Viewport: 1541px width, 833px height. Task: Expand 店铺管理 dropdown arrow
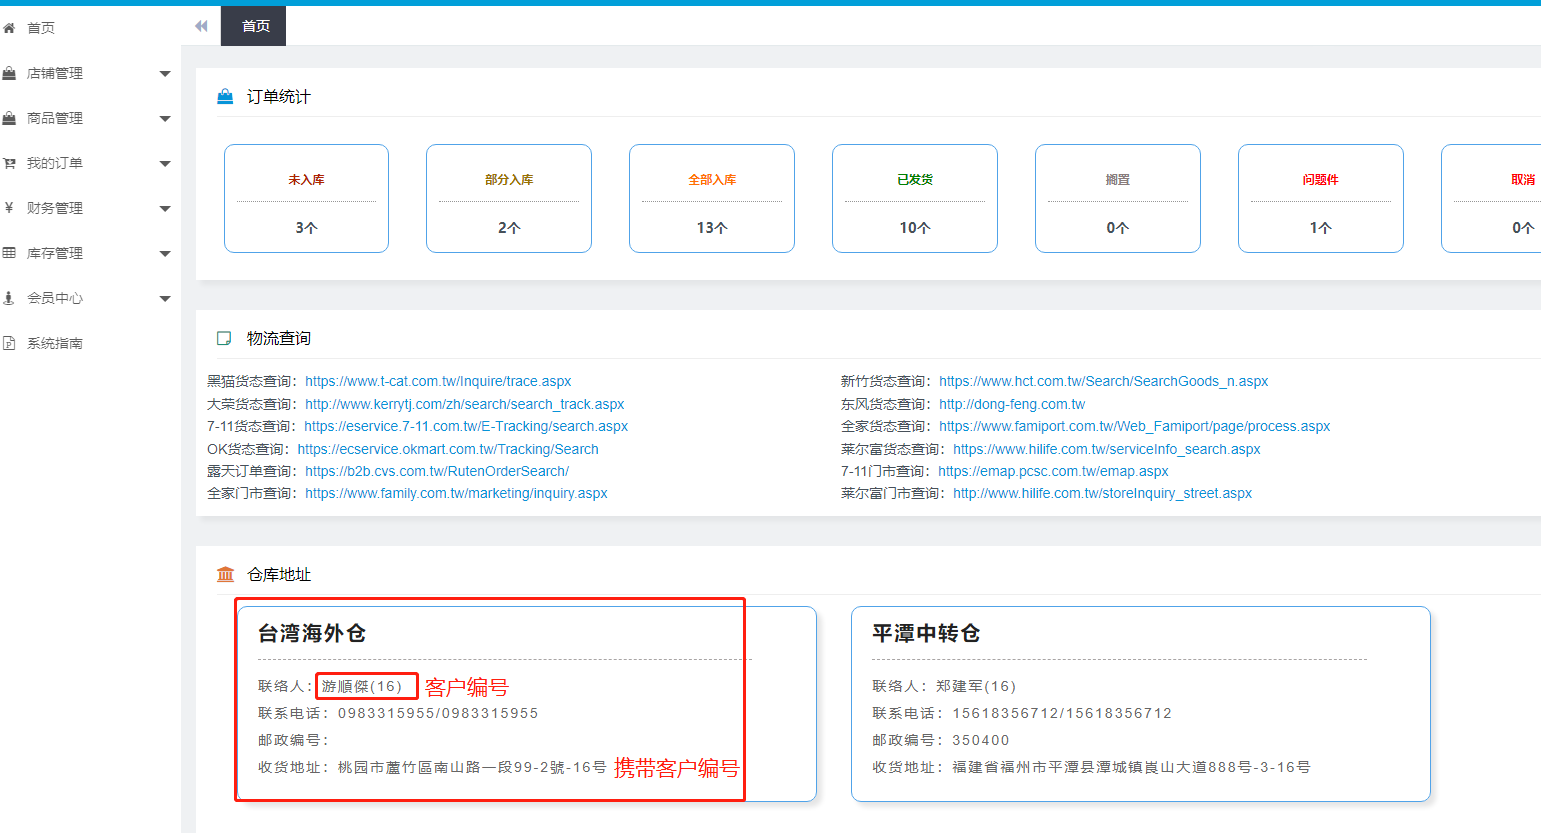[x=165, y=74]
